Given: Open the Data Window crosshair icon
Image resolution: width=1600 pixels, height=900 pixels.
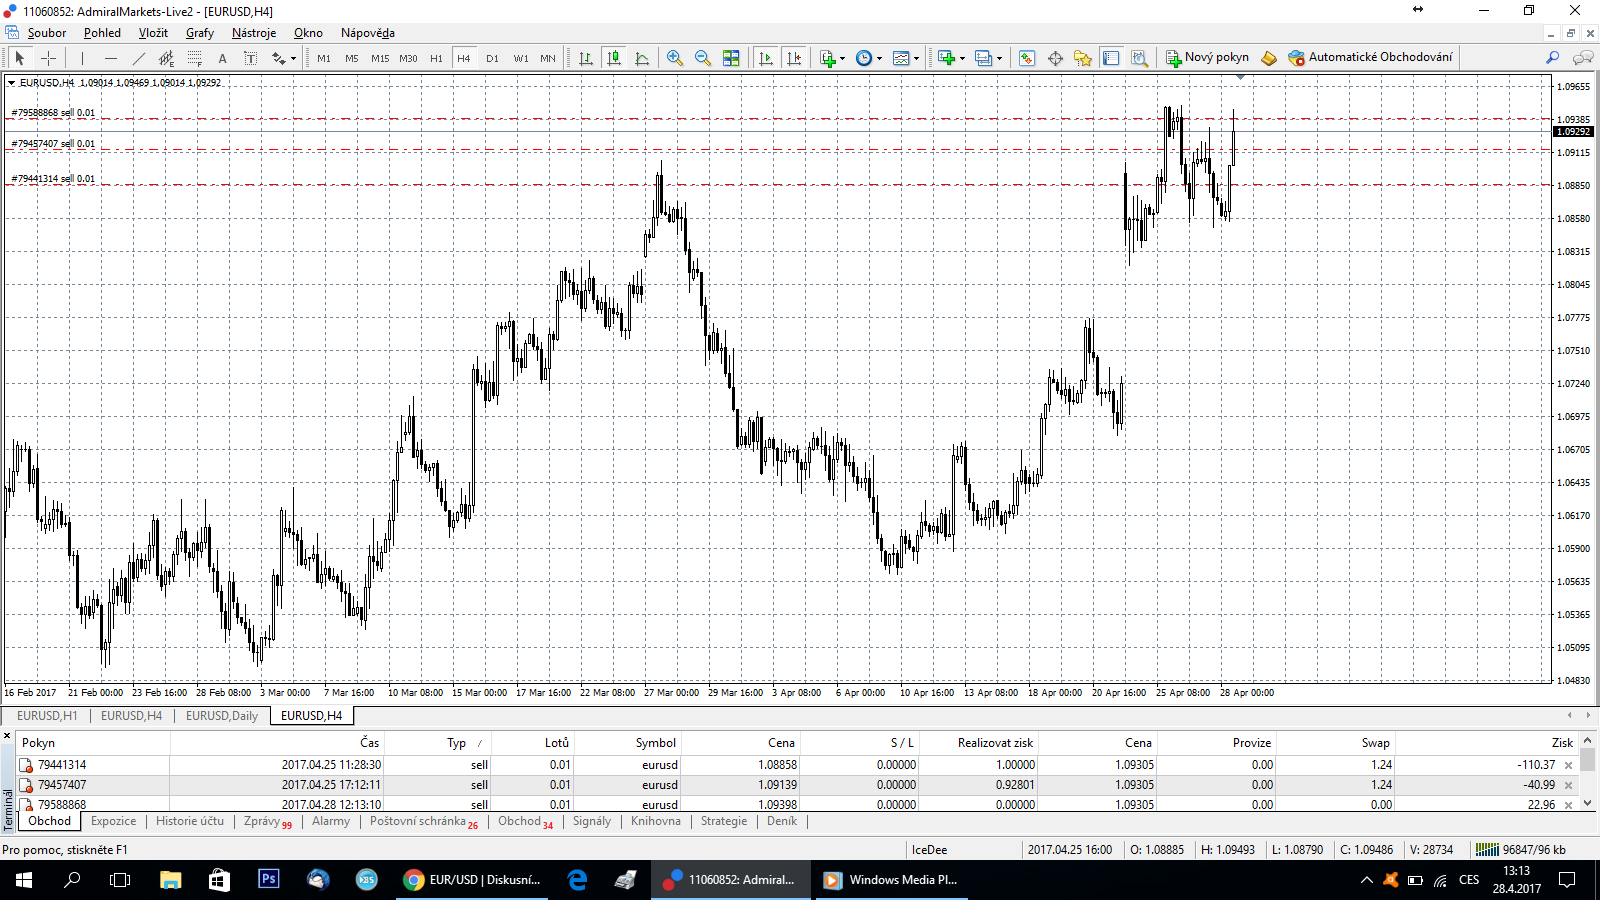Looking at the screenshot, I should [x=1055, y=58].
